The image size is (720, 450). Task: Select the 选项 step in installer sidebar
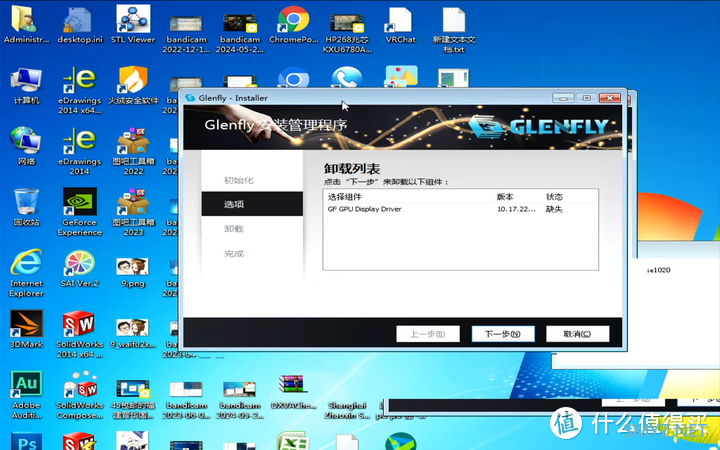tap(252, 204)
